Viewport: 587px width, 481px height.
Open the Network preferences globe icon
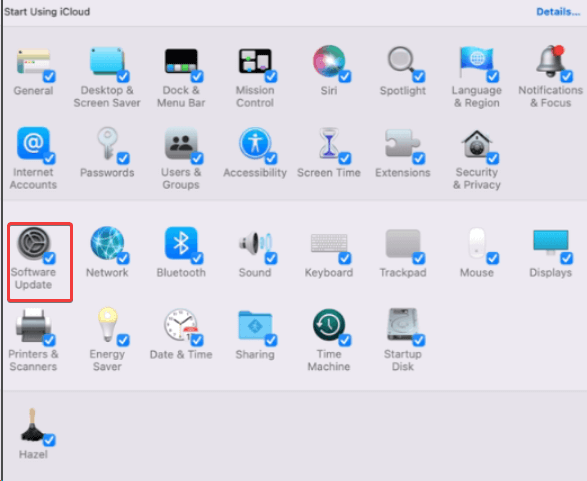point(107,243)
